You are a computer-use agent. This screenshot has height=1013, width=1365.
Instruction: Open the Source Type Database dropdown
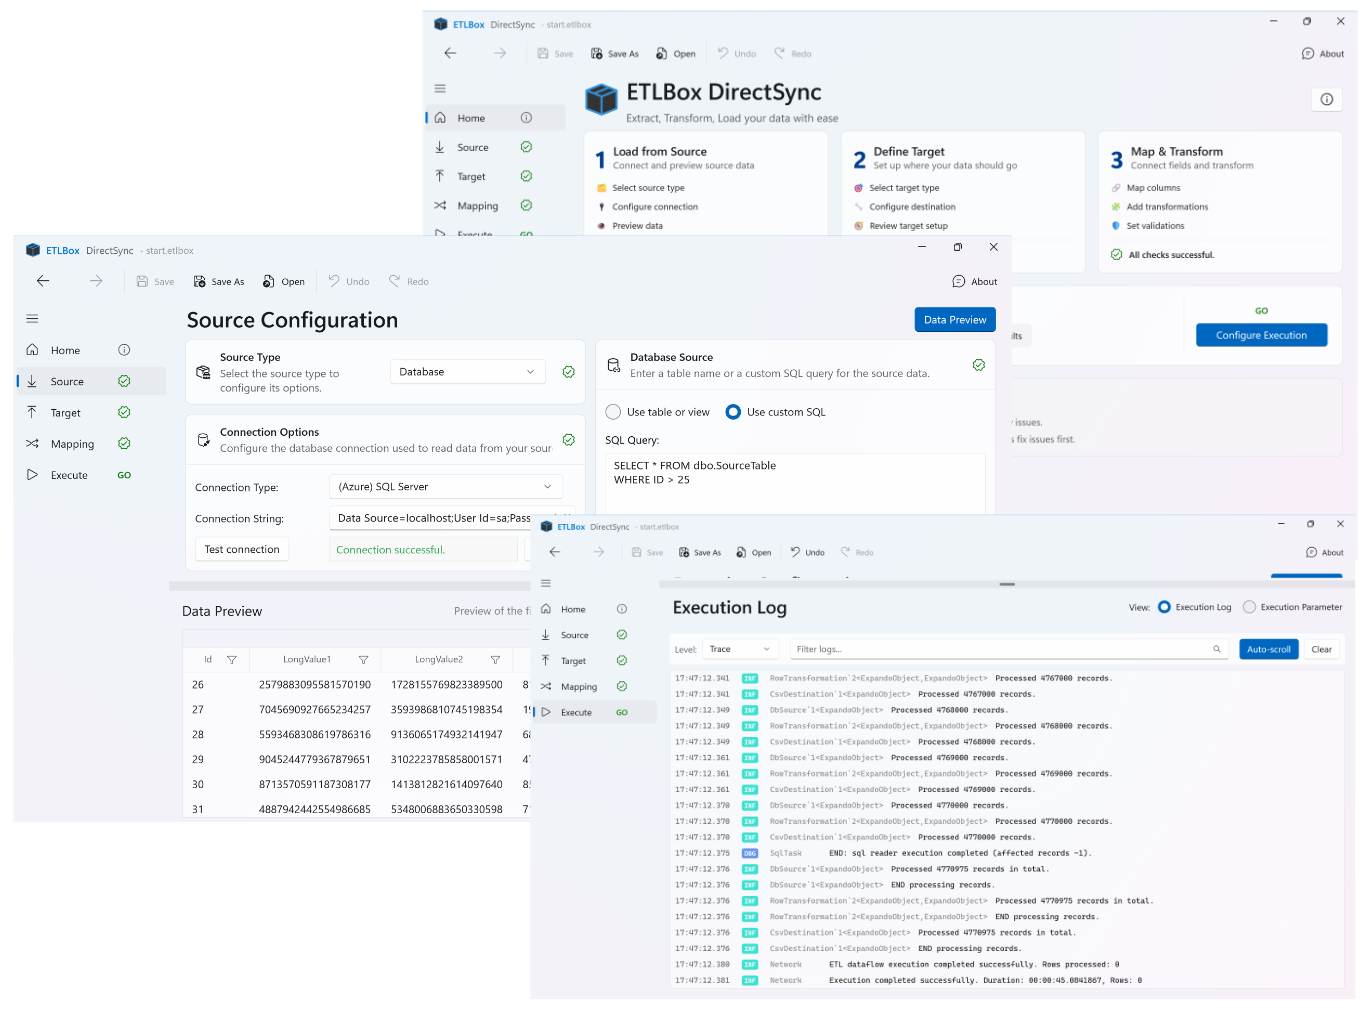pyautogui.click(x=467, y=372)
